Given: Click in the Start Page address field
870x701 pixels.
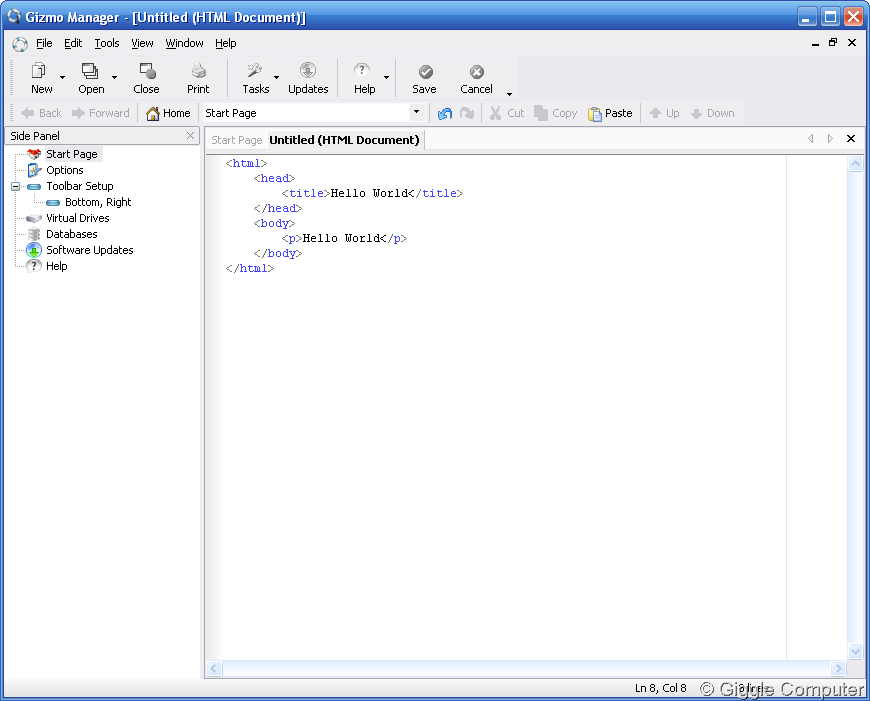Looking at the screenshot, I should (307, 113).
